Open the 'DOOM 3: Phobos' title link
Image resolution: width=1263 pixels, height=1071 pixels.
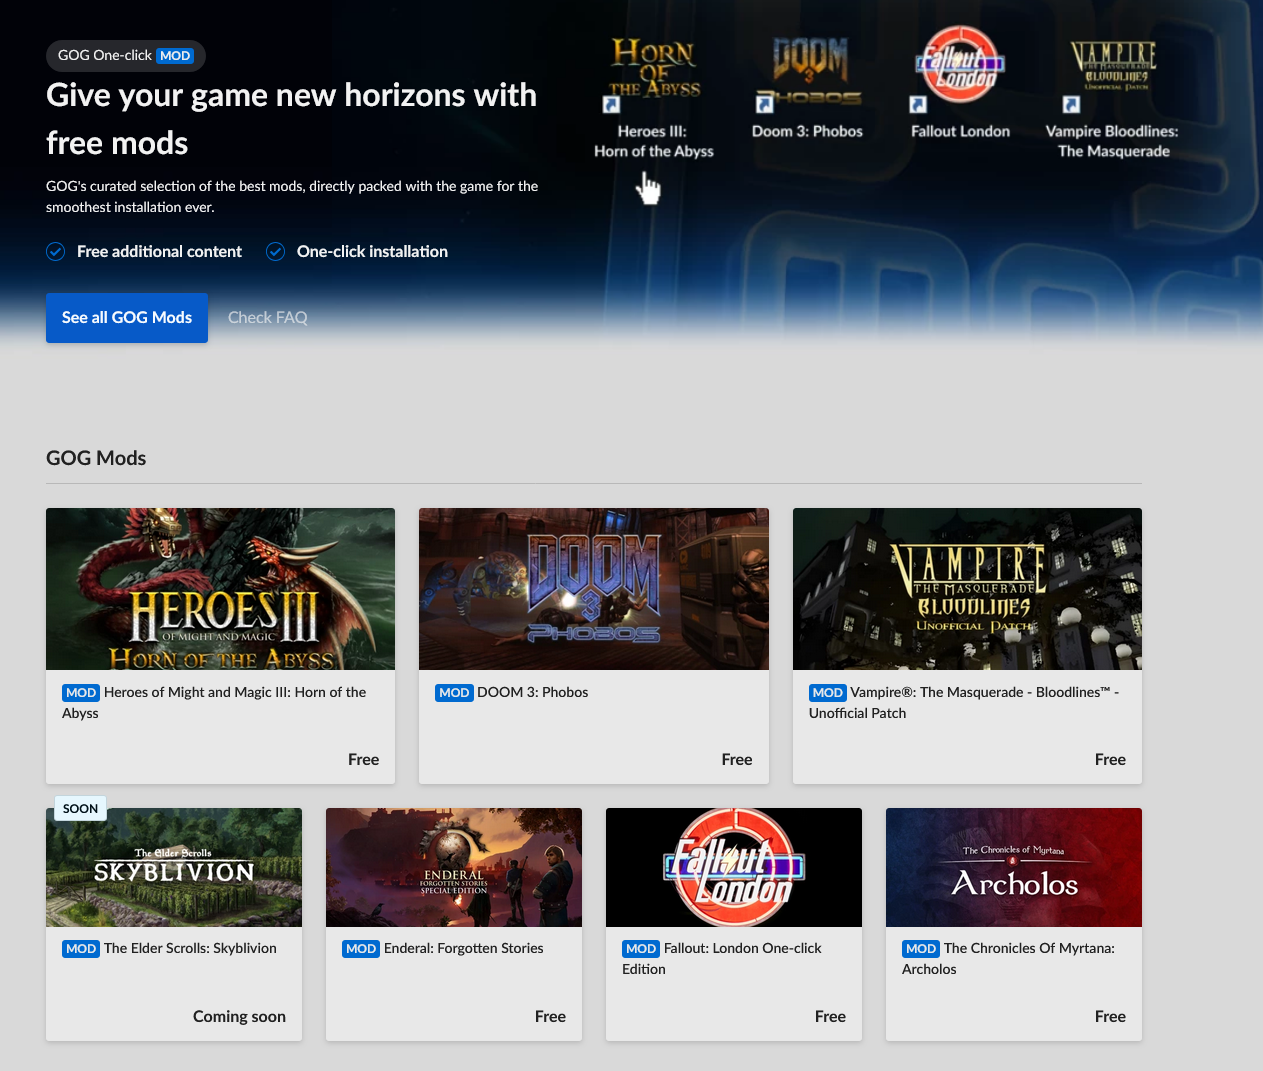533,692
